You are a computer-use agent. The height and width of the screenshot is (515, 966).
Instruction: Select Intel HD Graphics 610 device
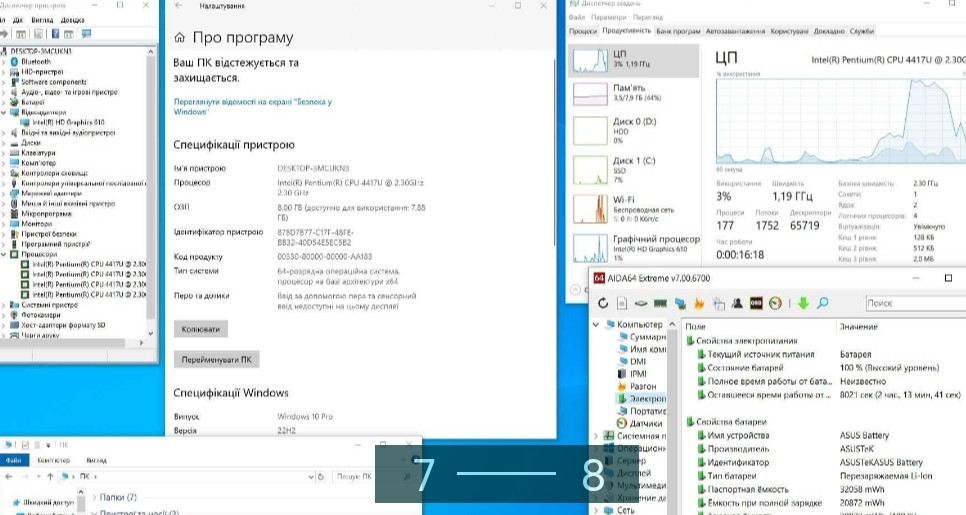point(74,123)
